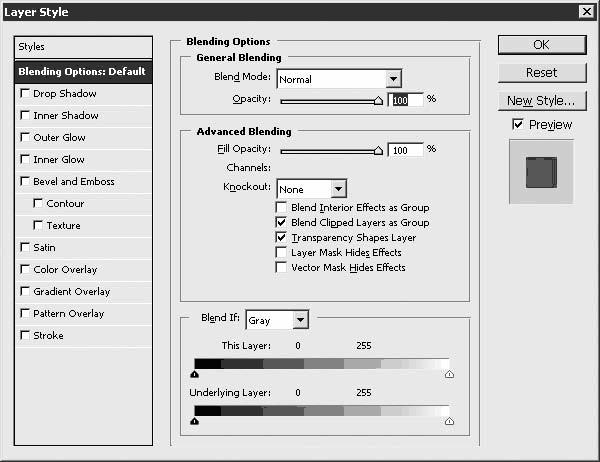This screenshot has width=600, height=462.
Task: Click This Layer black slider triangle
Action: tap(194, 374)
